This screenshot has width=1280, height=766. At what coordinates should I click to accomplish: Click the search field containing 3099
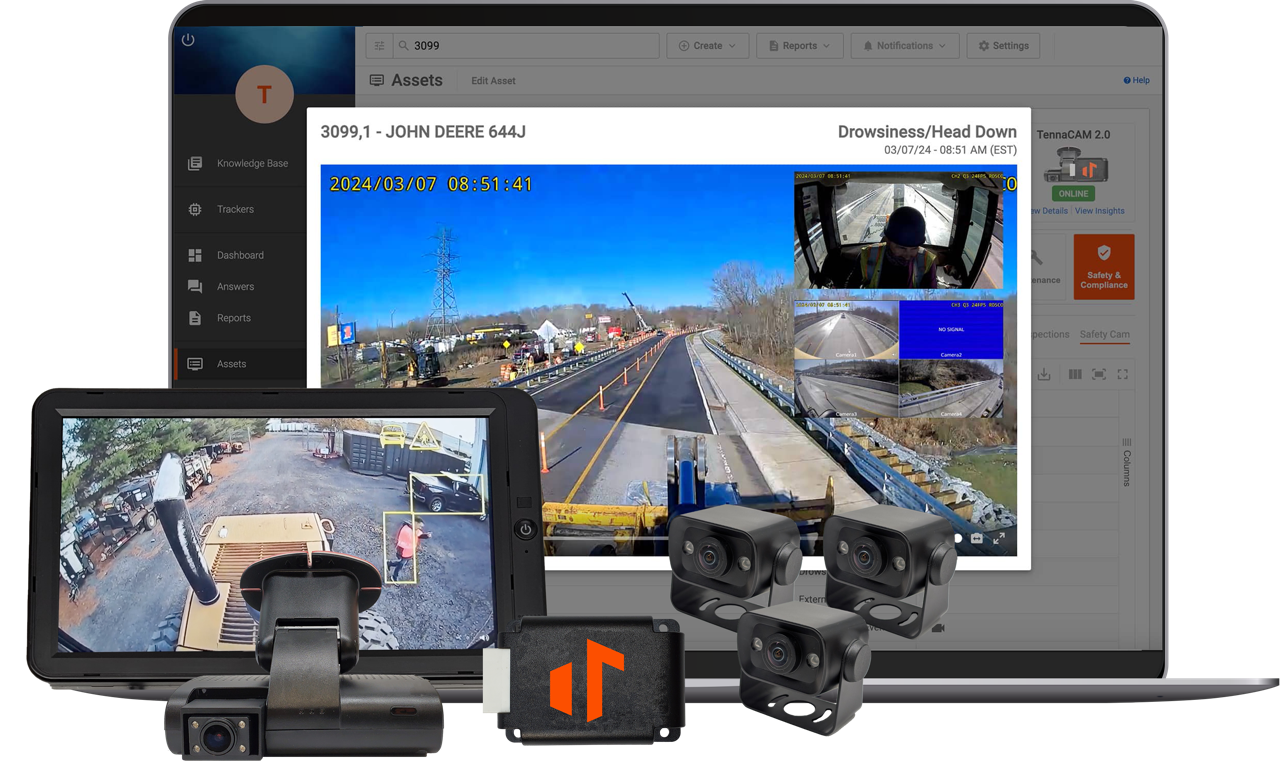click(526, 46)
